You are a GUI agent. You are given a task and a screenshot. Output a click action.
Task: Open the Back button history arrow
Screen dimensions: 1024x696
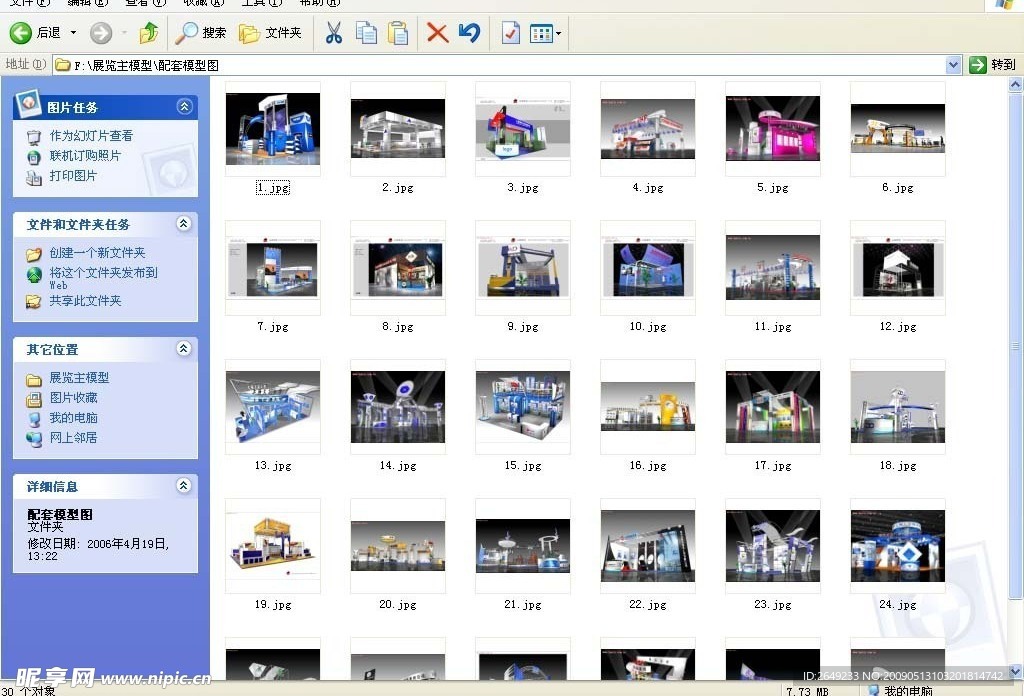point(73,33)
